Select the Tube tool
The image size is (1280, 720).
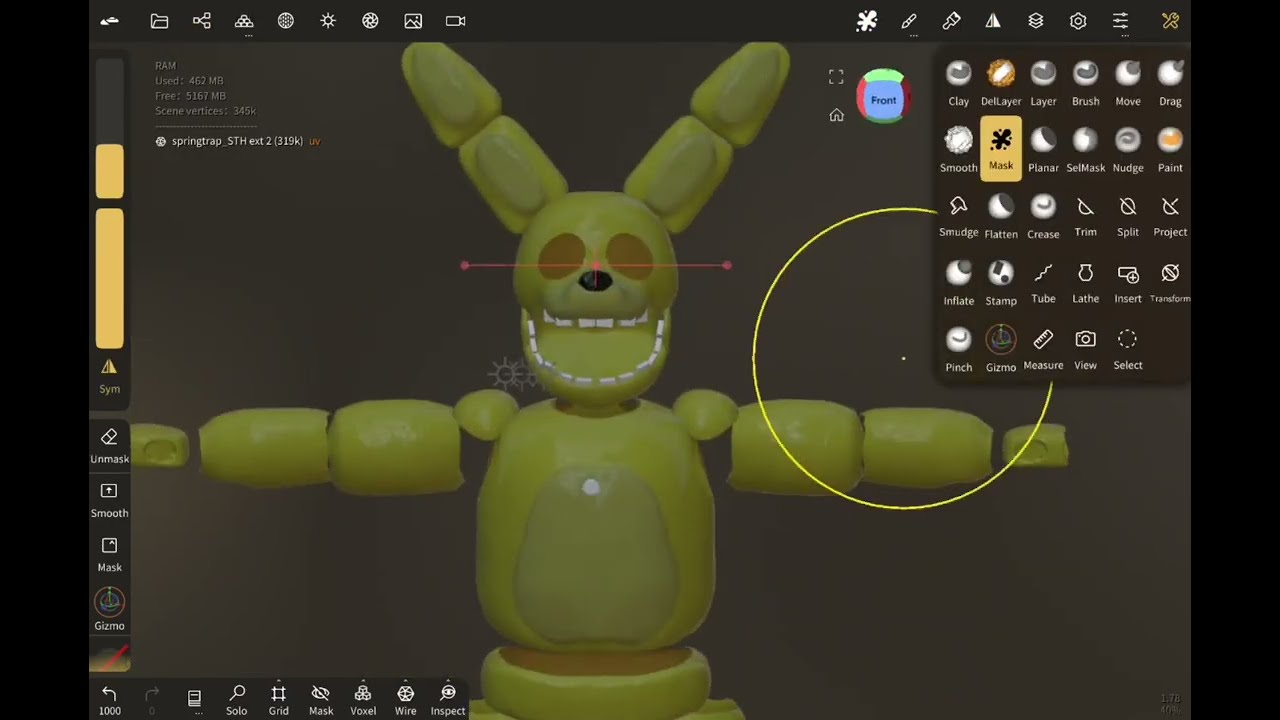tap(1043, 283)
